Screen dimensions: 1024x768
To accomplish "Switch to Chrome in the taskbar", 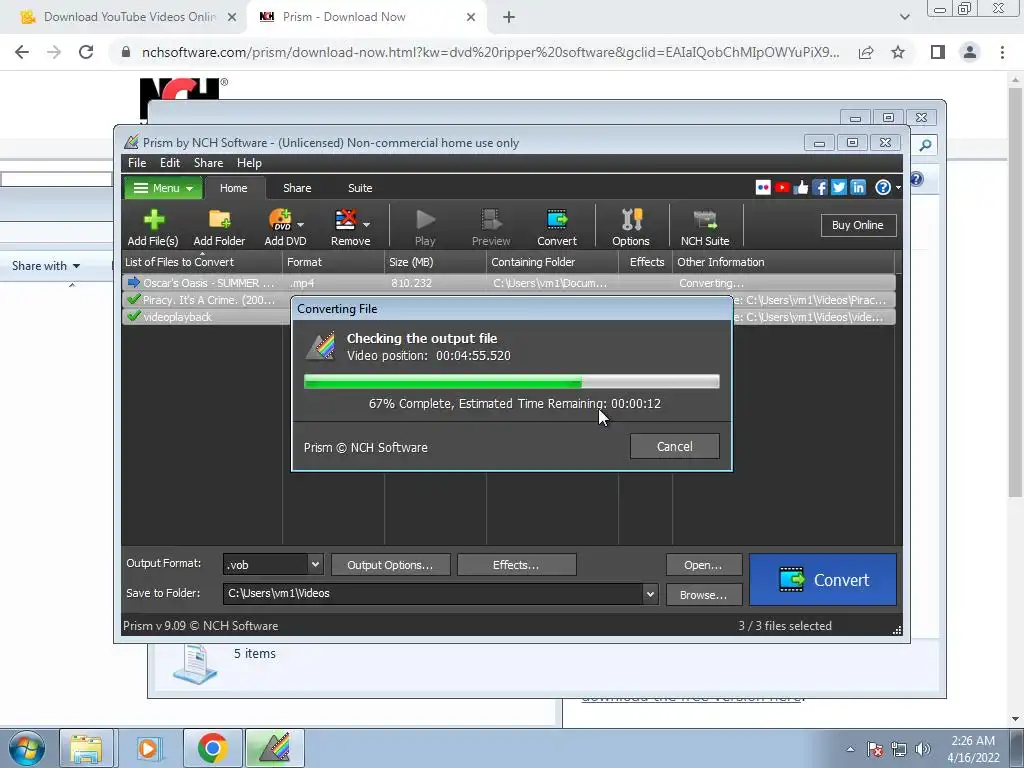I will point(212,748).
